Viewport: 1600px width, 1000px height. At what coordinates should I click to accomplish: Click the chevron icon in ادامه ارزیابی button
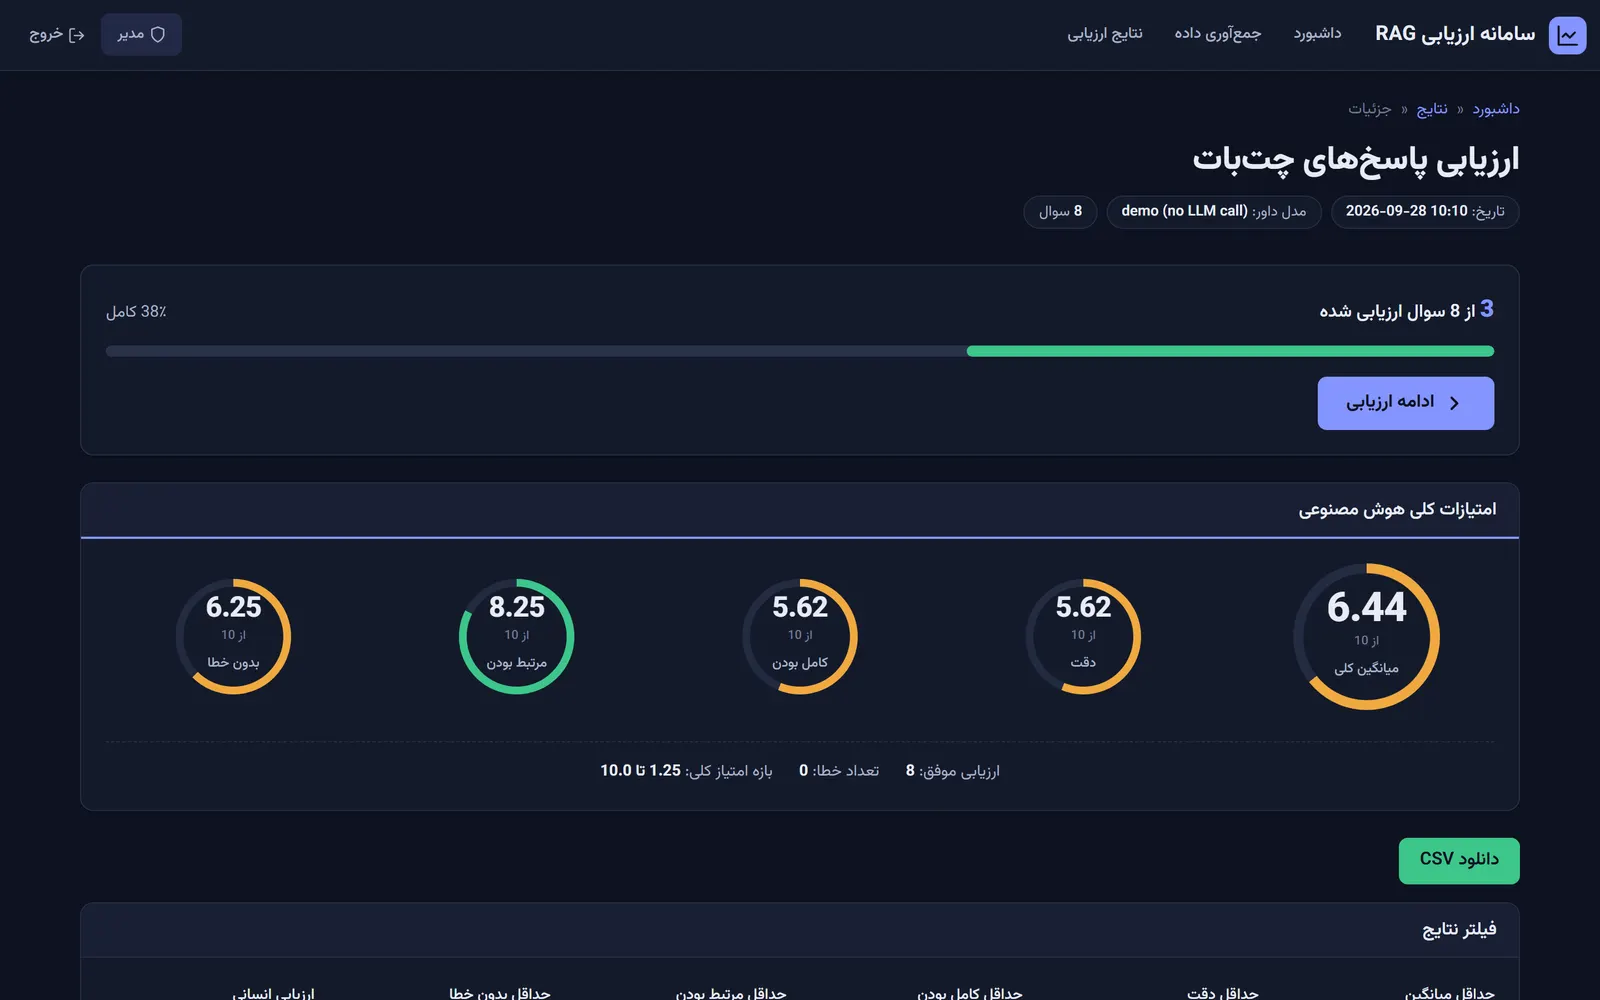[x=1455, y=403]
